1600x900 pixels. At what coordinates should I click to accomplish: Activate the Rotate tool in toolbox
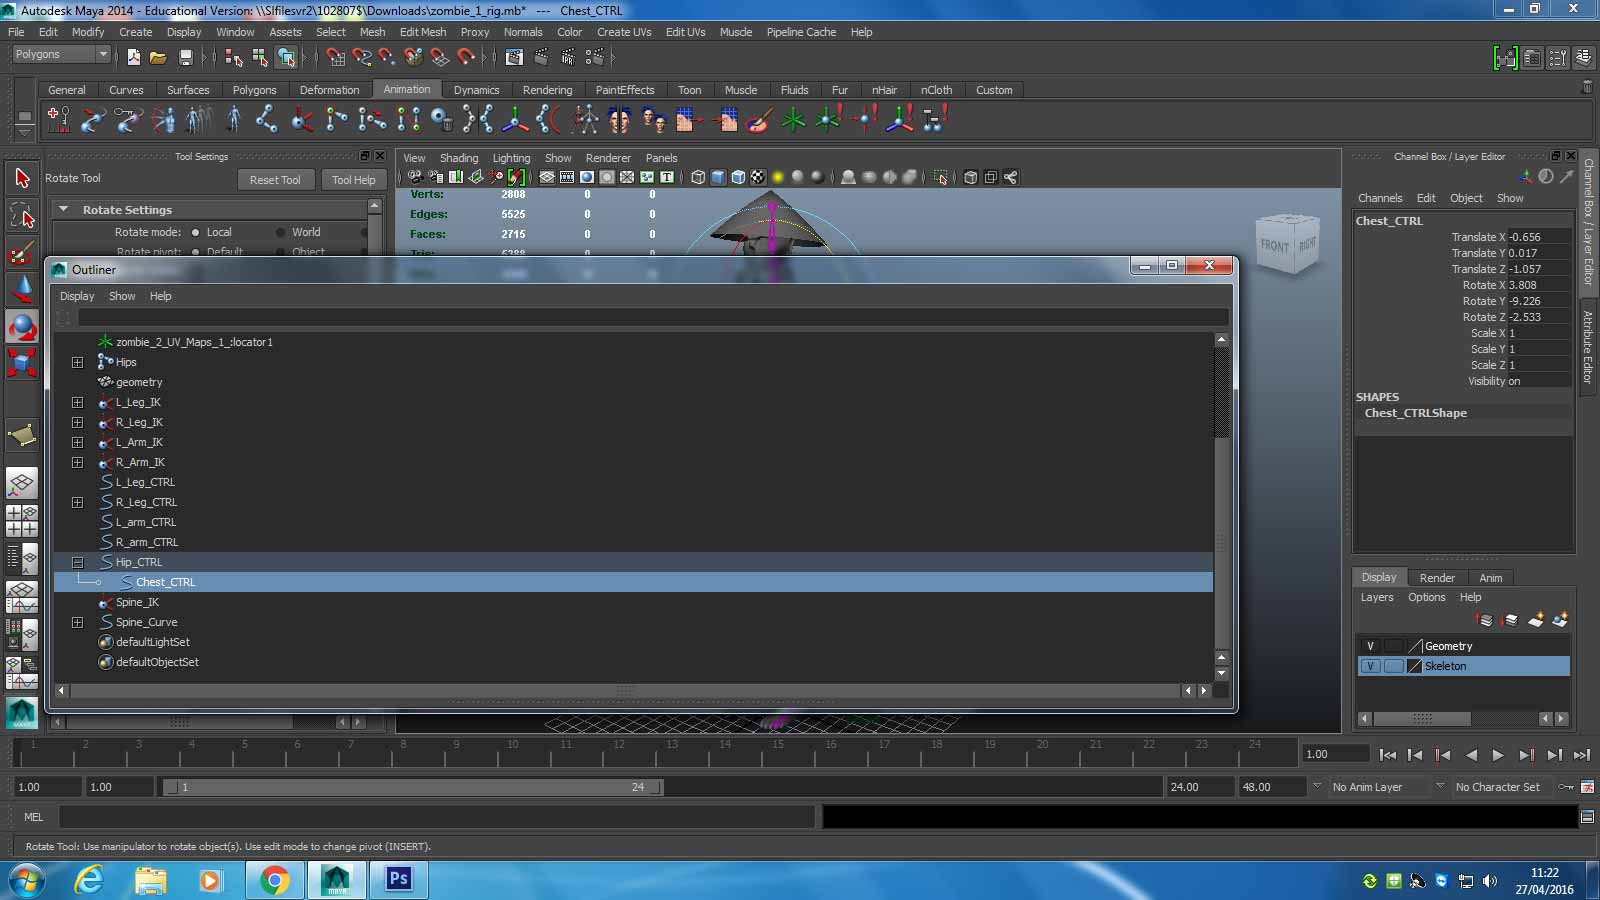point(22,326)
